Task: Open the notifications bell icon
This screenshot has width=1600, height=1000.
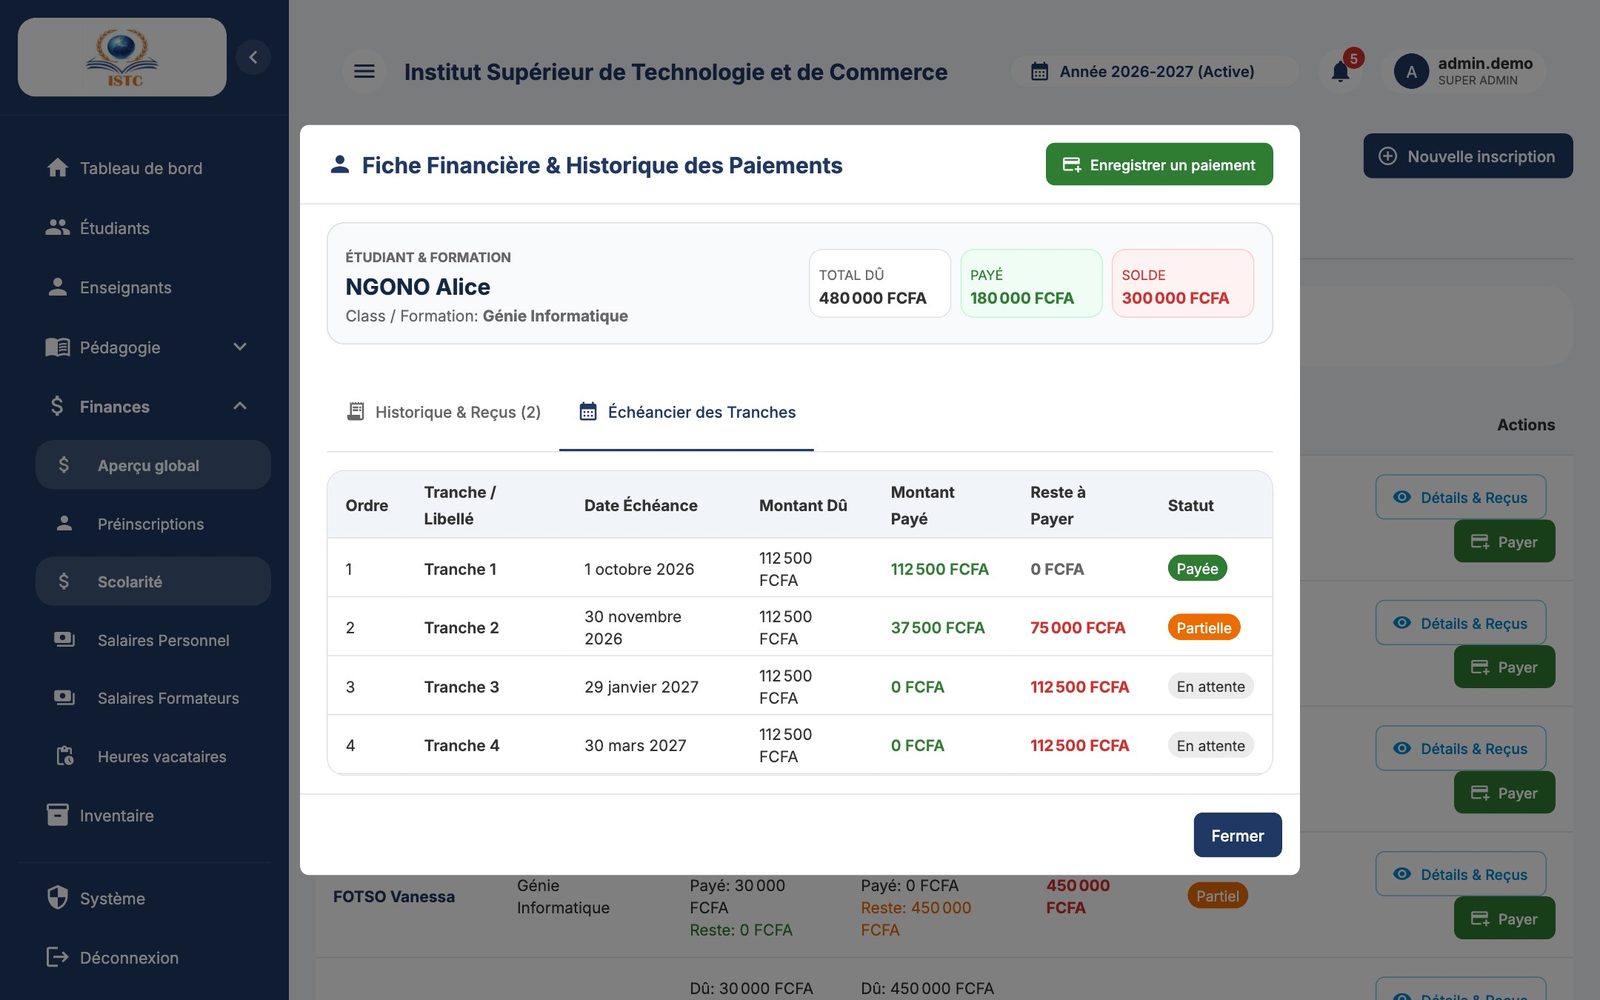Action: (x=1340, y=71)
